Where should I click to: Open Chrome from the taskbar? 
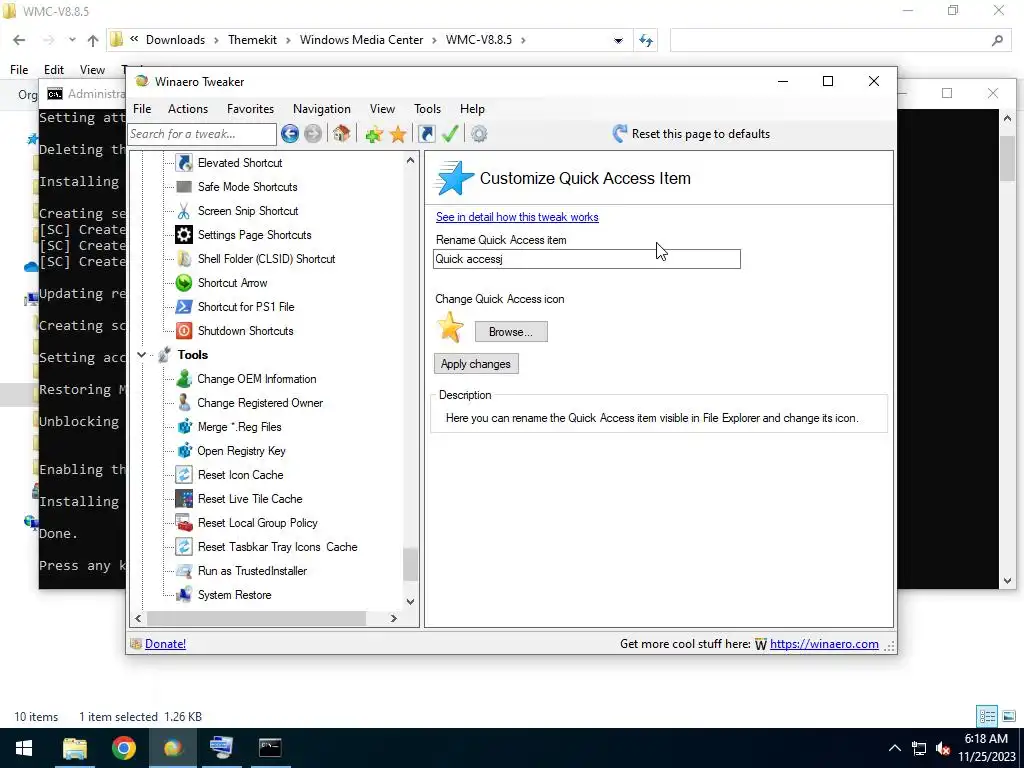click(123, 748)
